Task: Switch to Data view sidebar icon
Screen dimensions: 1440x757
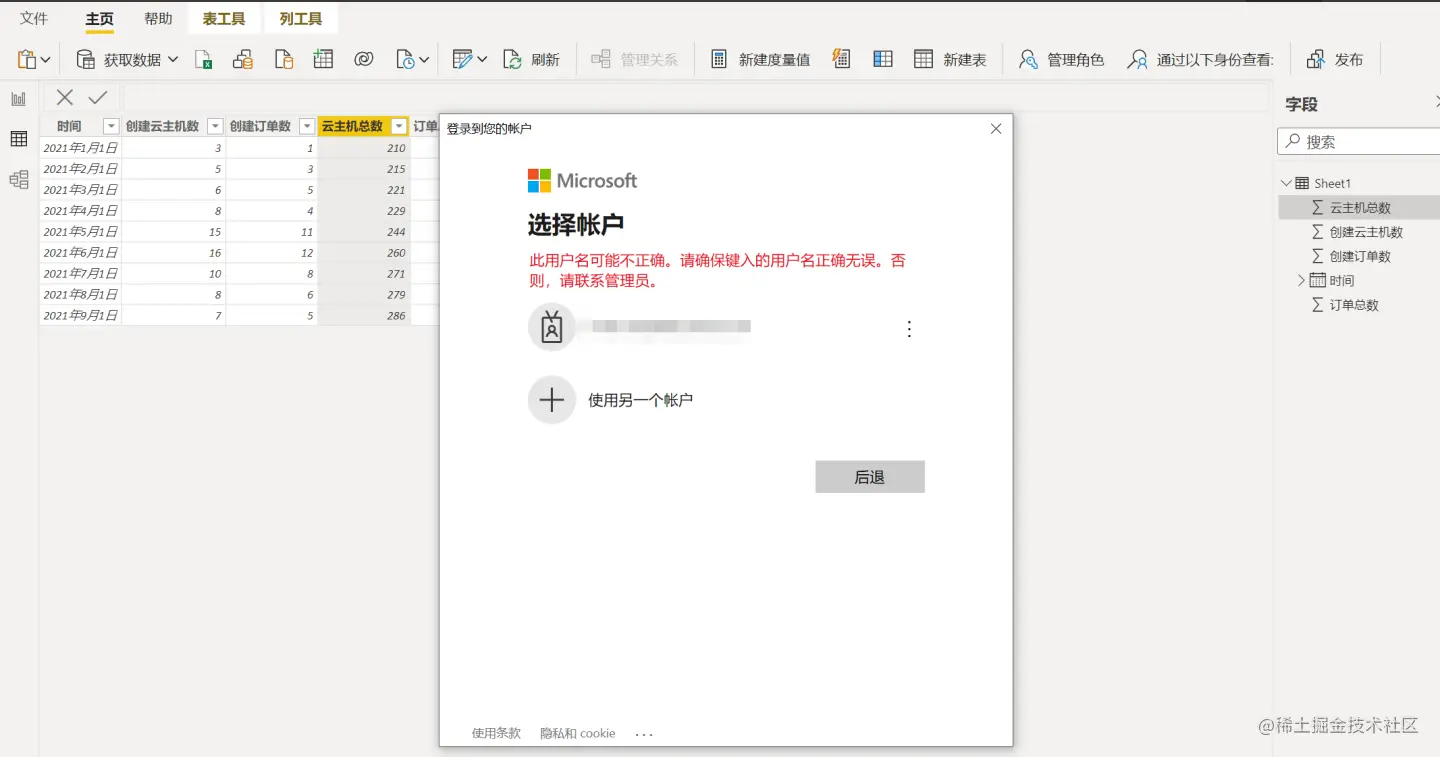Action: 19,139
